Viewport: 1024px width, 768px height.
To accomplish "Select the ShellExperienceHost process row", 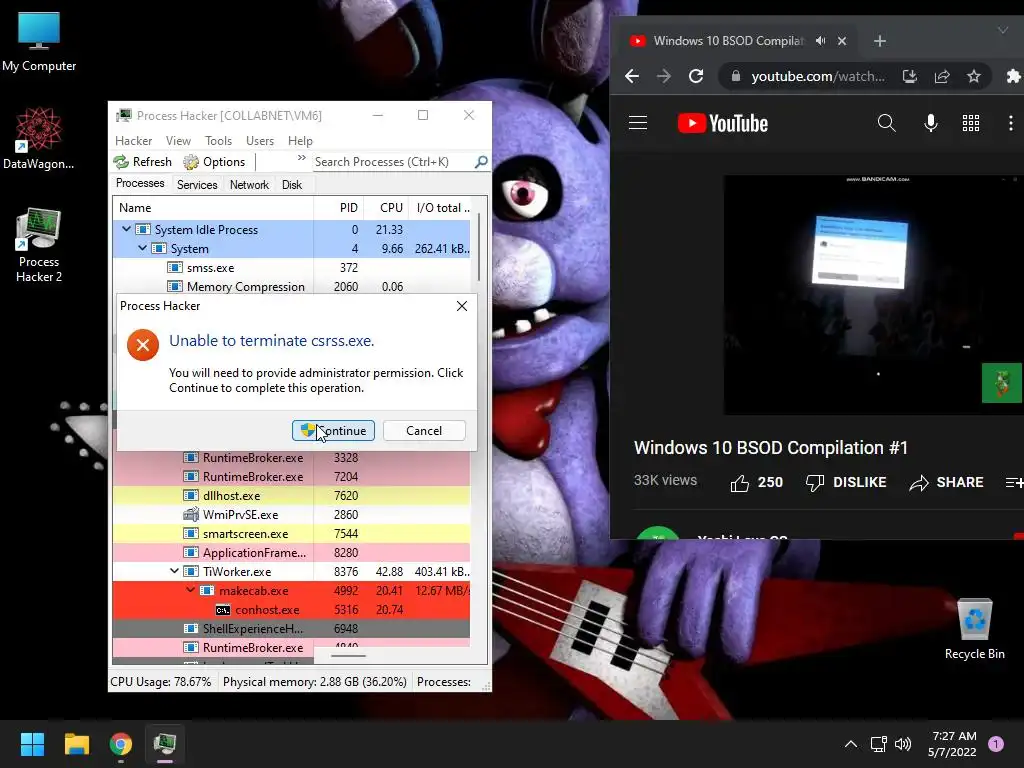I will [291, 628].
